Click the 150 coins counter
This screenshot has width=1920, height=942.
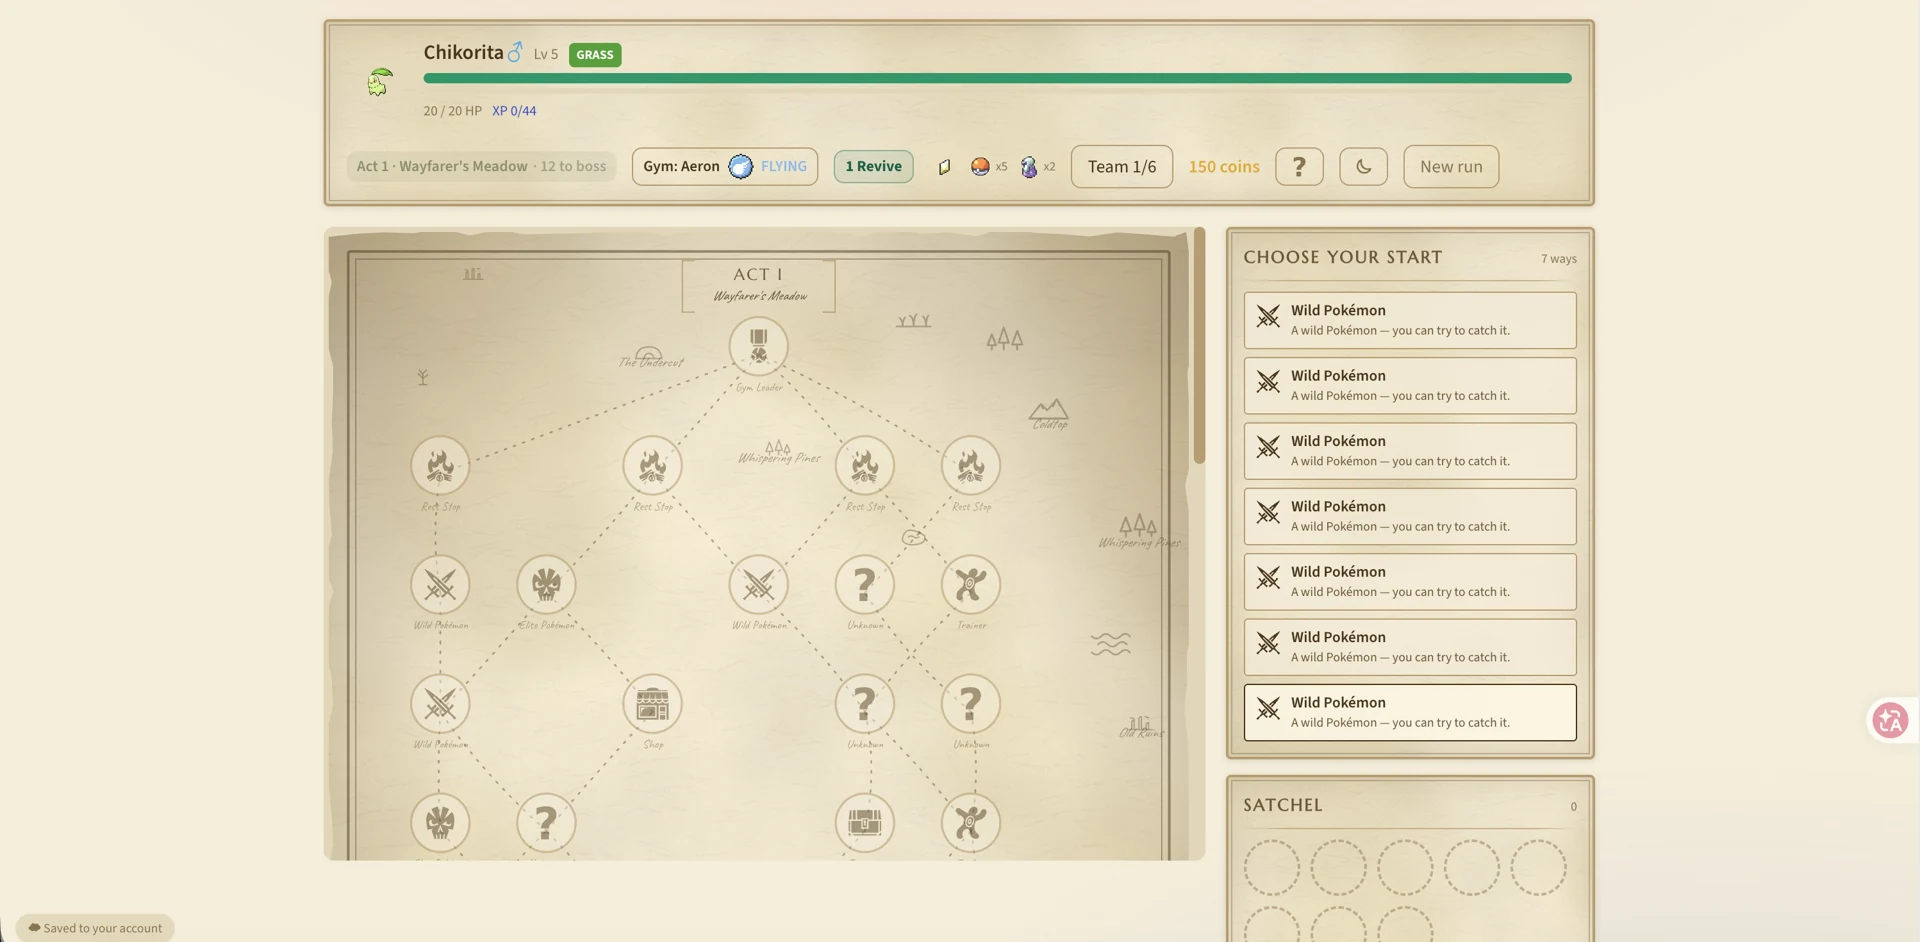coord(1224,166)
